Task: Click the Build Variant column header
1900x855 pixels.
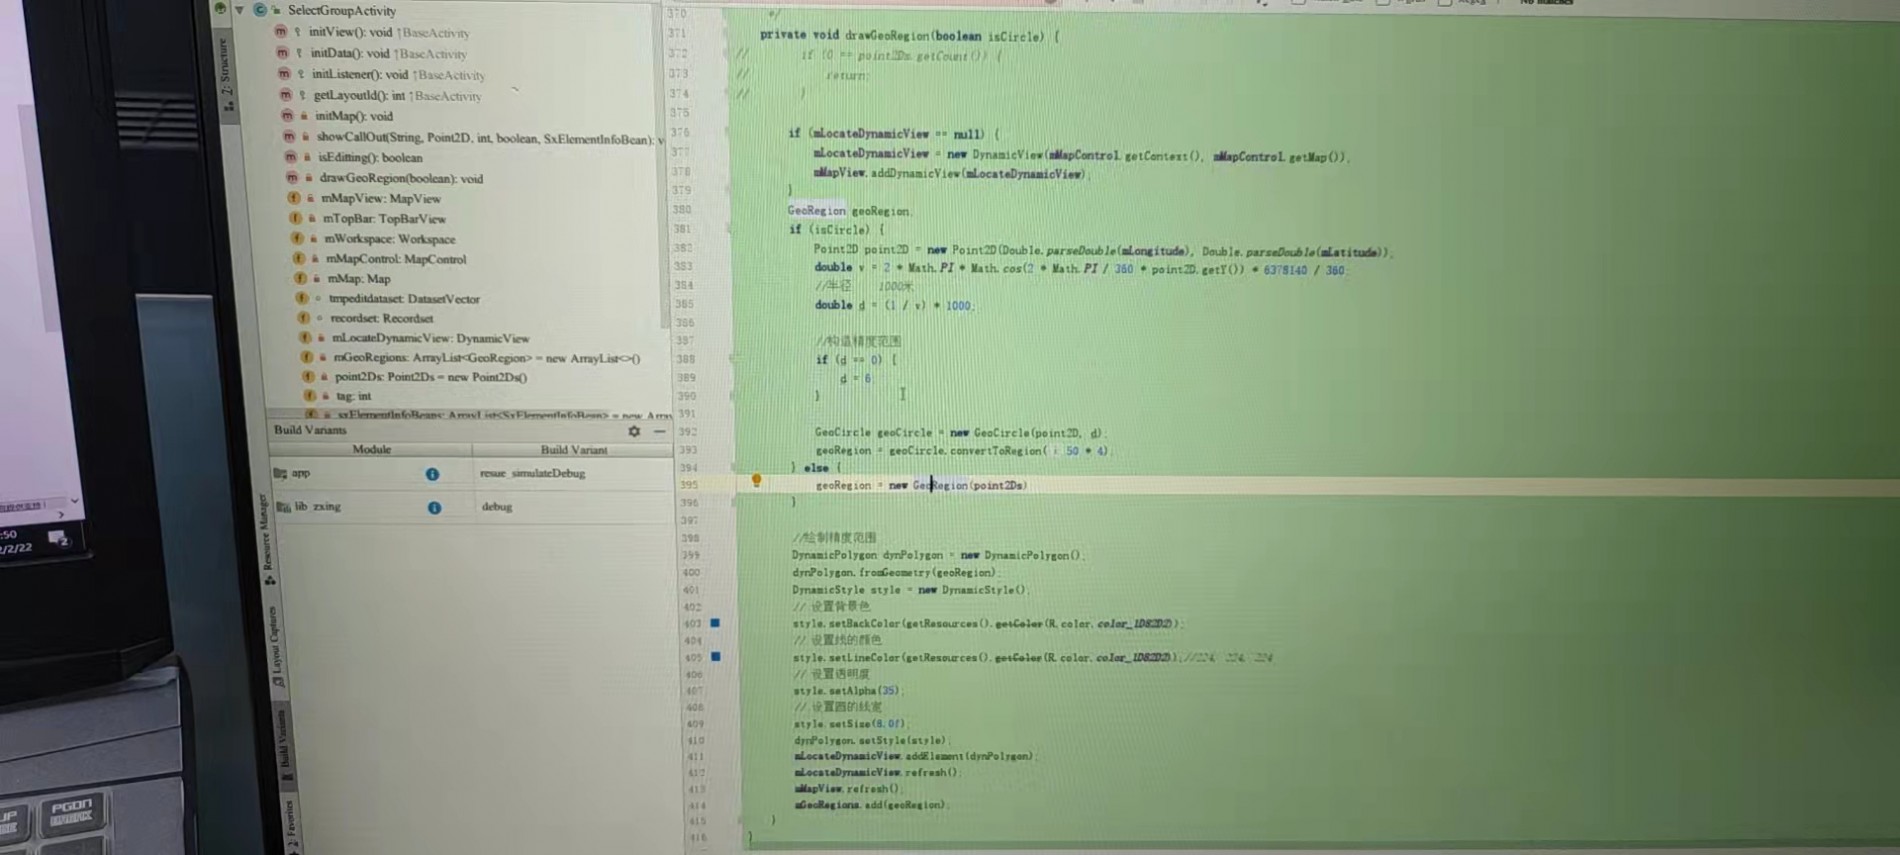Action: click(574, 450)
